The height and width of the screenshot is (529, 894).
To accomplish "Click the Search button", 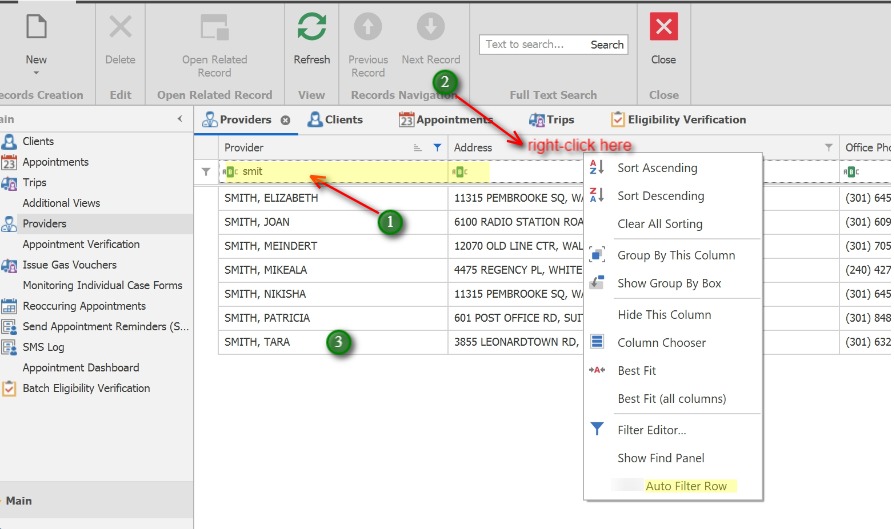I will [607, 44].
